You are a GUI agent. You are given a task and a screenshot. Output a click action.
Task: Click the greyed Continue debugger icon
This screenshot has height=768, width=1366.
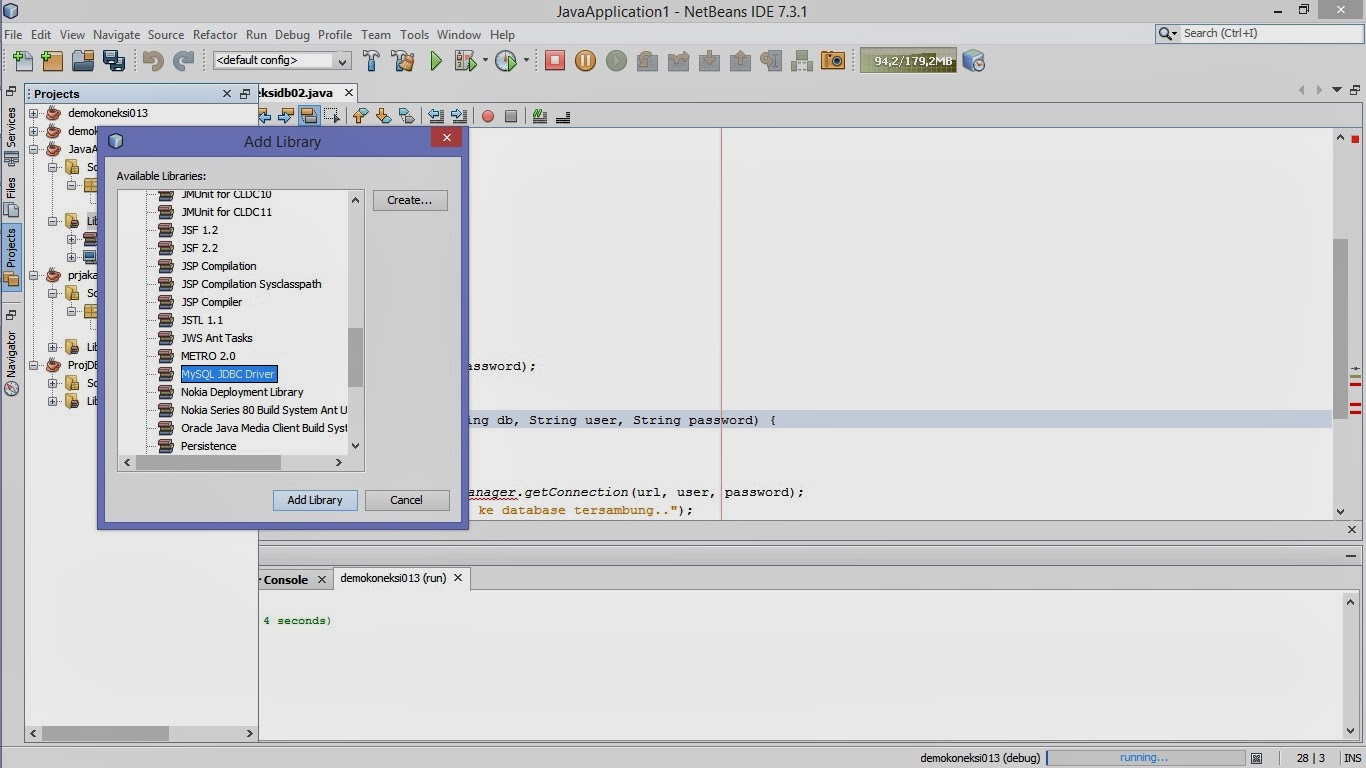pyautogui.click(x=617, y=61)
